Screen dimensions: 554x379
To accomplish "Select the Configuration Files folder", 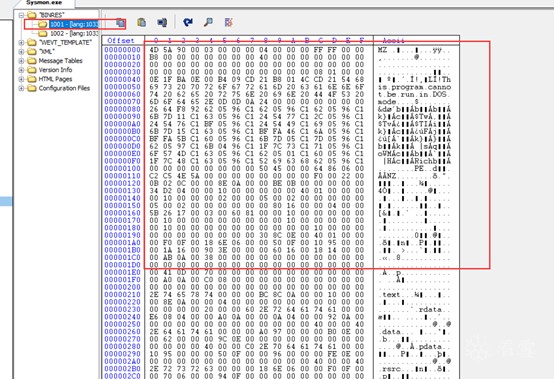I will (64, 88).
